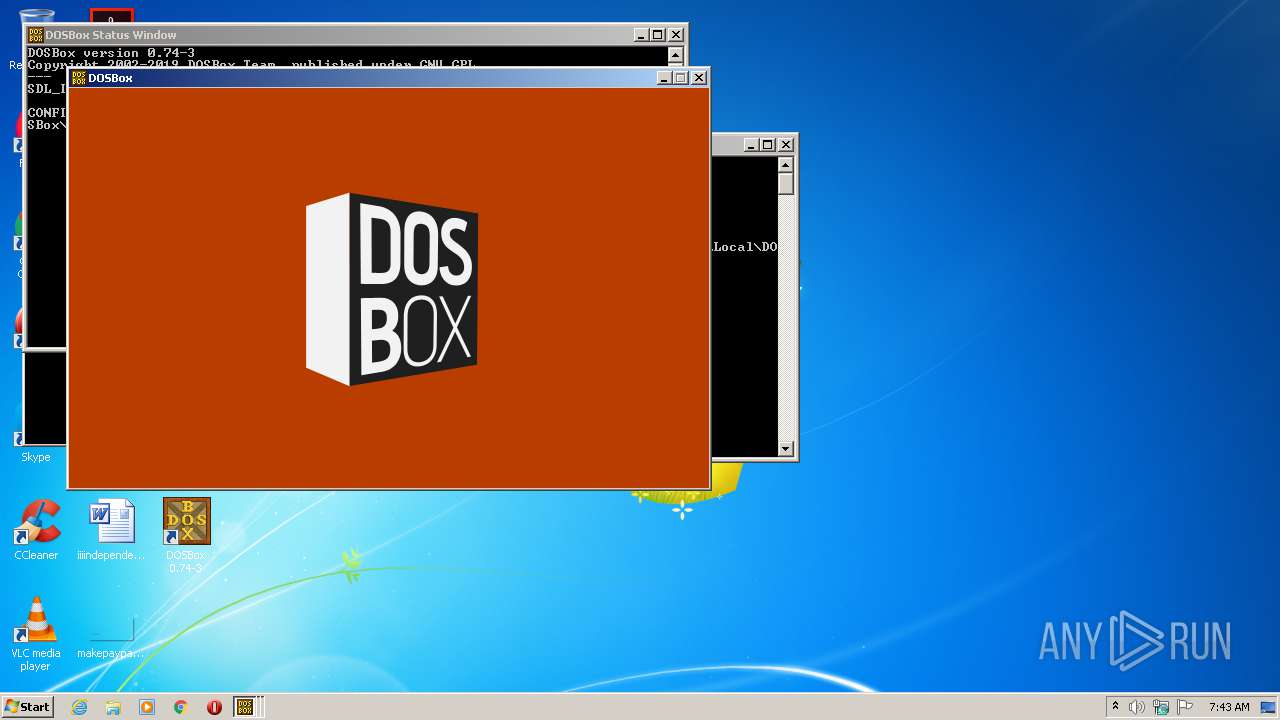Image resolution: width=1280 pixels, height=720 pixels.
Task: Select the VLC media player desktop icon
Action: (36, 633)
